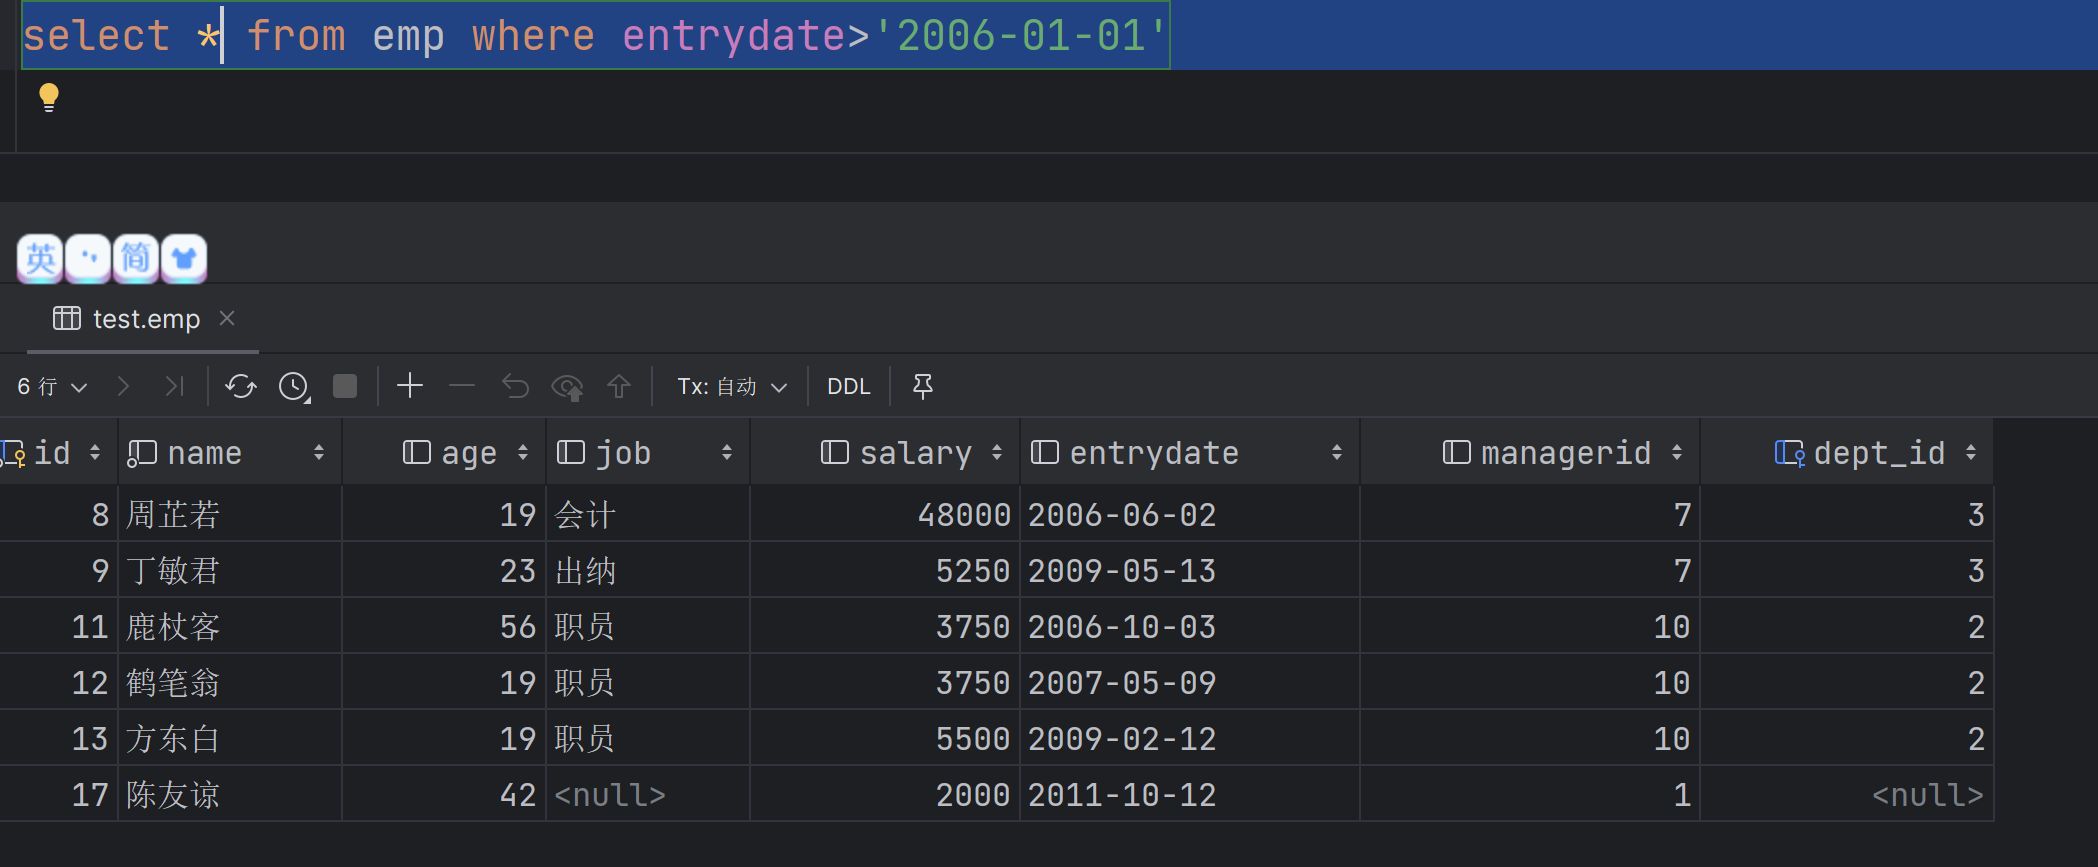Click the revert changes undo icon
The image size is (2098, 867).
point(515,386)
